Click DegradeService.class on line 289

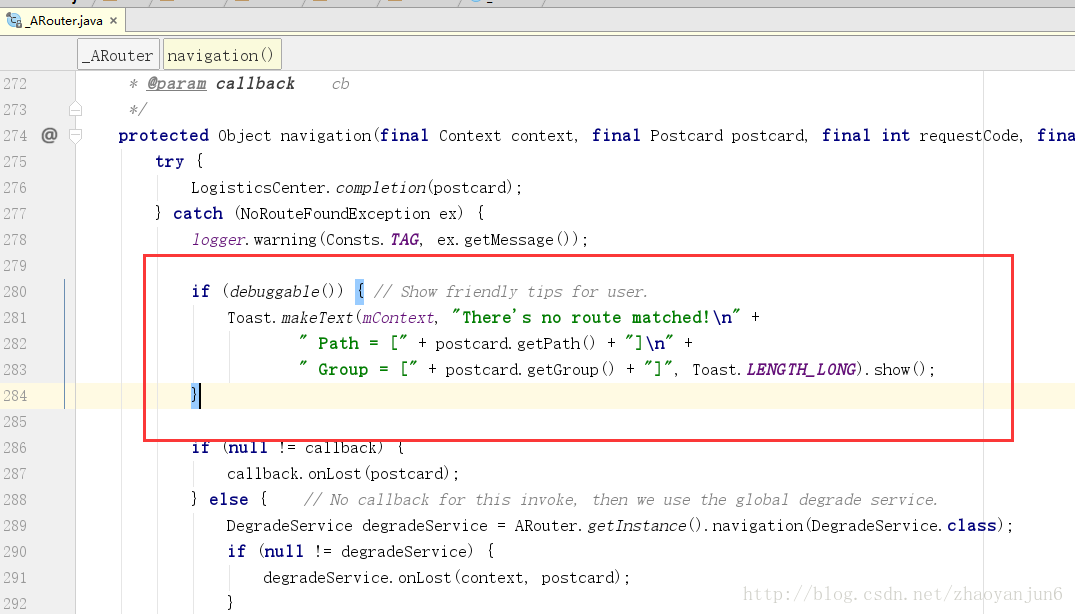point(903,526)
